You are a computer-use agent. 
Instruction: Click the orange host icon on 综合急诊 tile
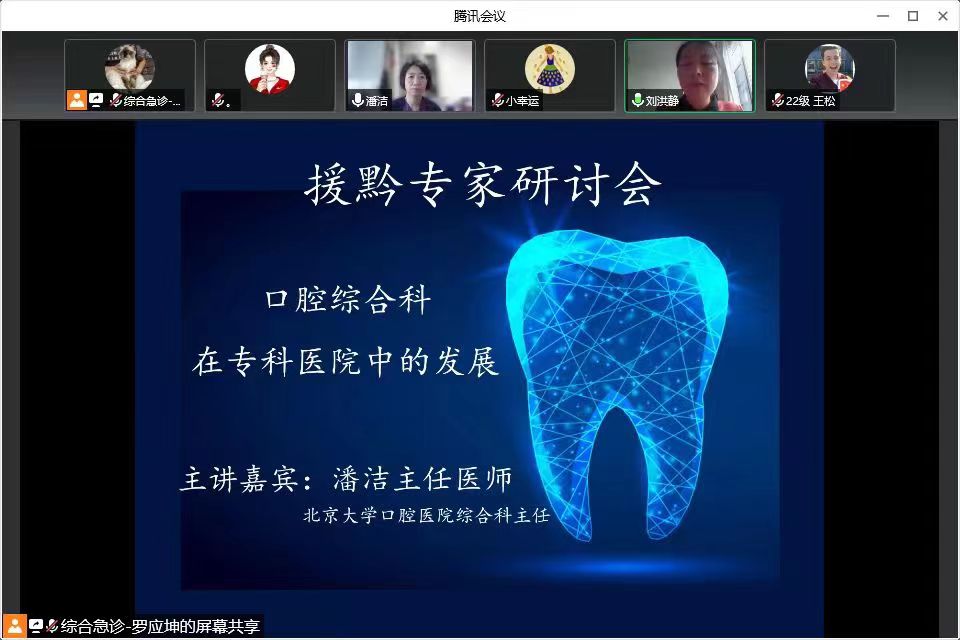[x=77, y=100]
